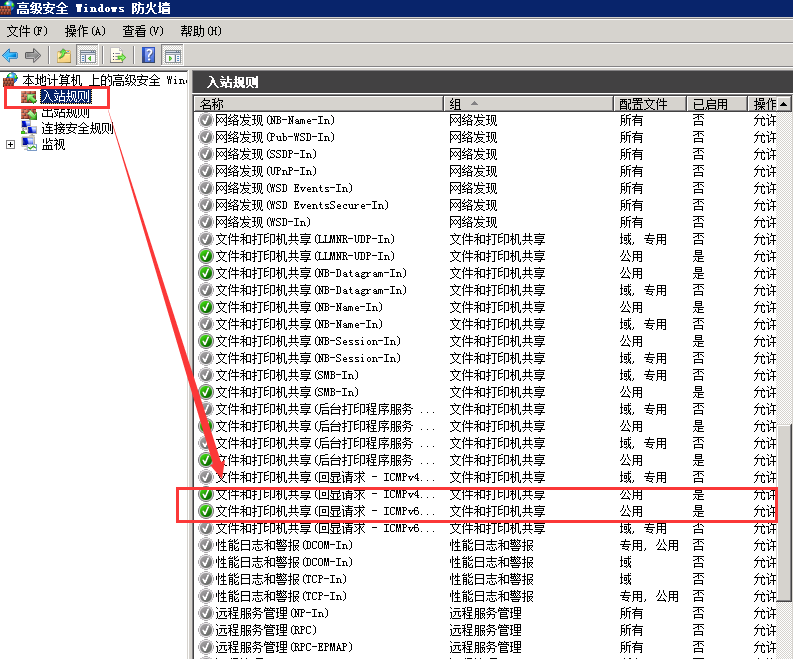Toggle the show/hide console tree toolbar icon
Image resolution: width=793 pixels, height=659 pixels.
(x=87, y=55)
